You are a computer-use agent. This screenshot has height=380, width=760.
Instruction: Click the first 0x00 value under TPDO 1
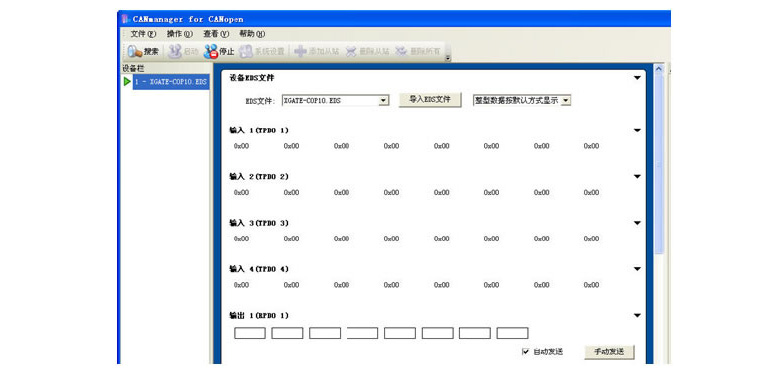(241, 146)
